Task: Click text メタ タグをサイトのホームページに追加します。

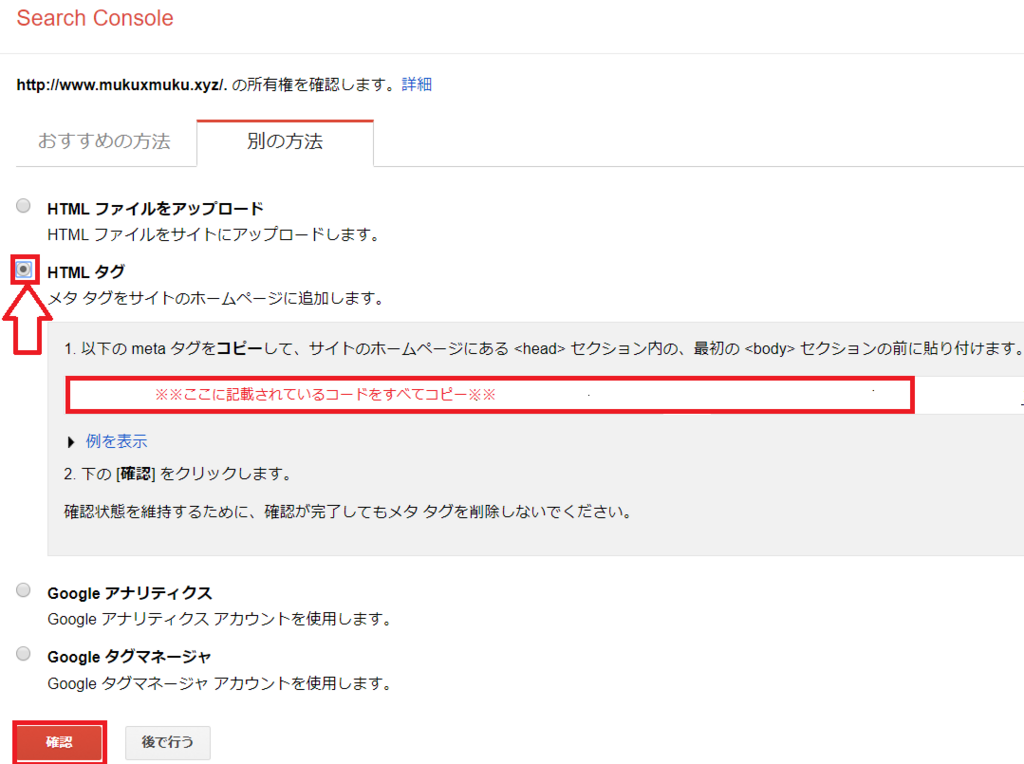Action: pyautogui.click(x=216, y=298)
